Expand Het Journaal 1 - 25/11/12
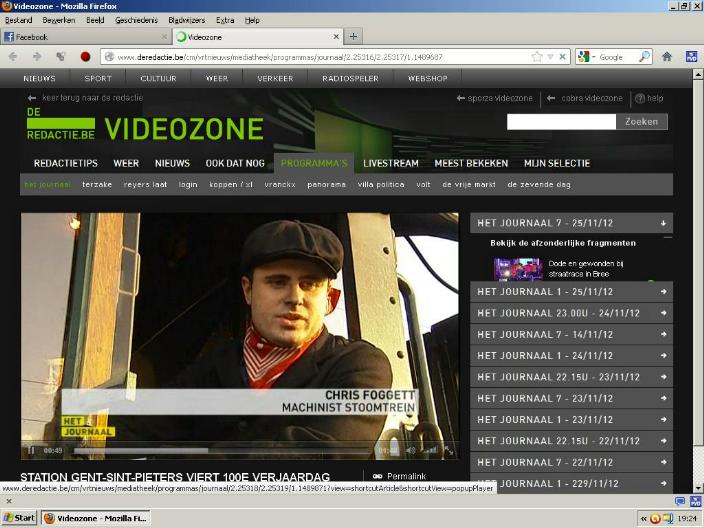Image resolution: width=704 pixels, height=528 pixels. tap(571, 292)
